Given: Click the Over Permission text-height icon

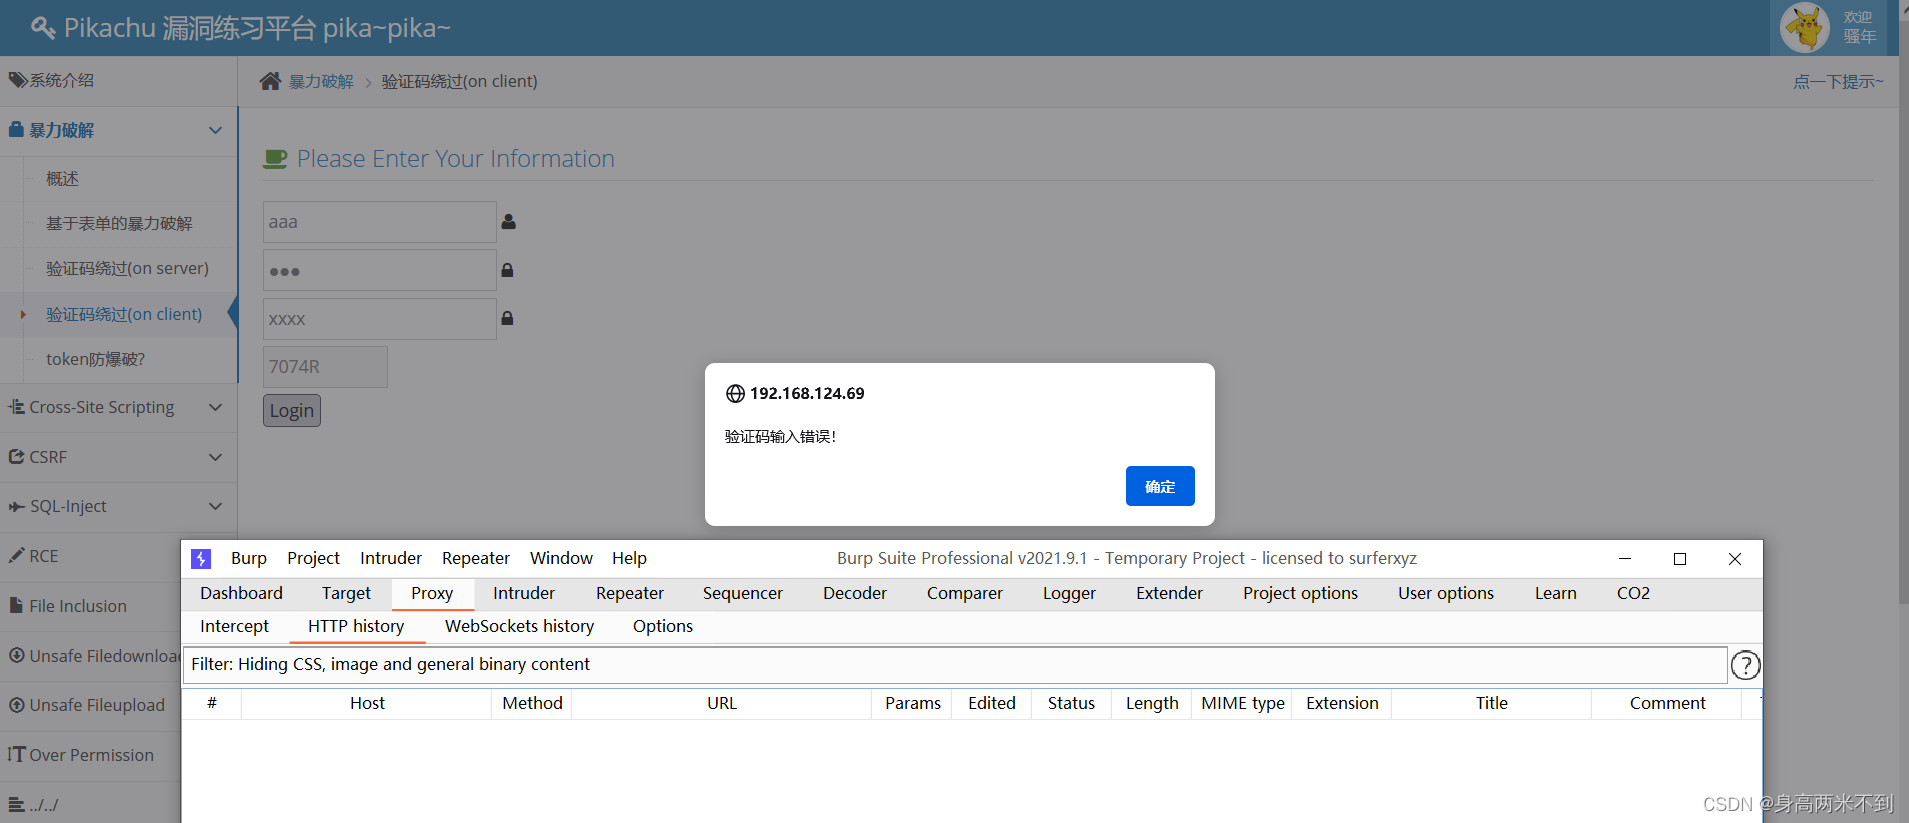Looking at the screenshot, I should (x=16, y=754).
